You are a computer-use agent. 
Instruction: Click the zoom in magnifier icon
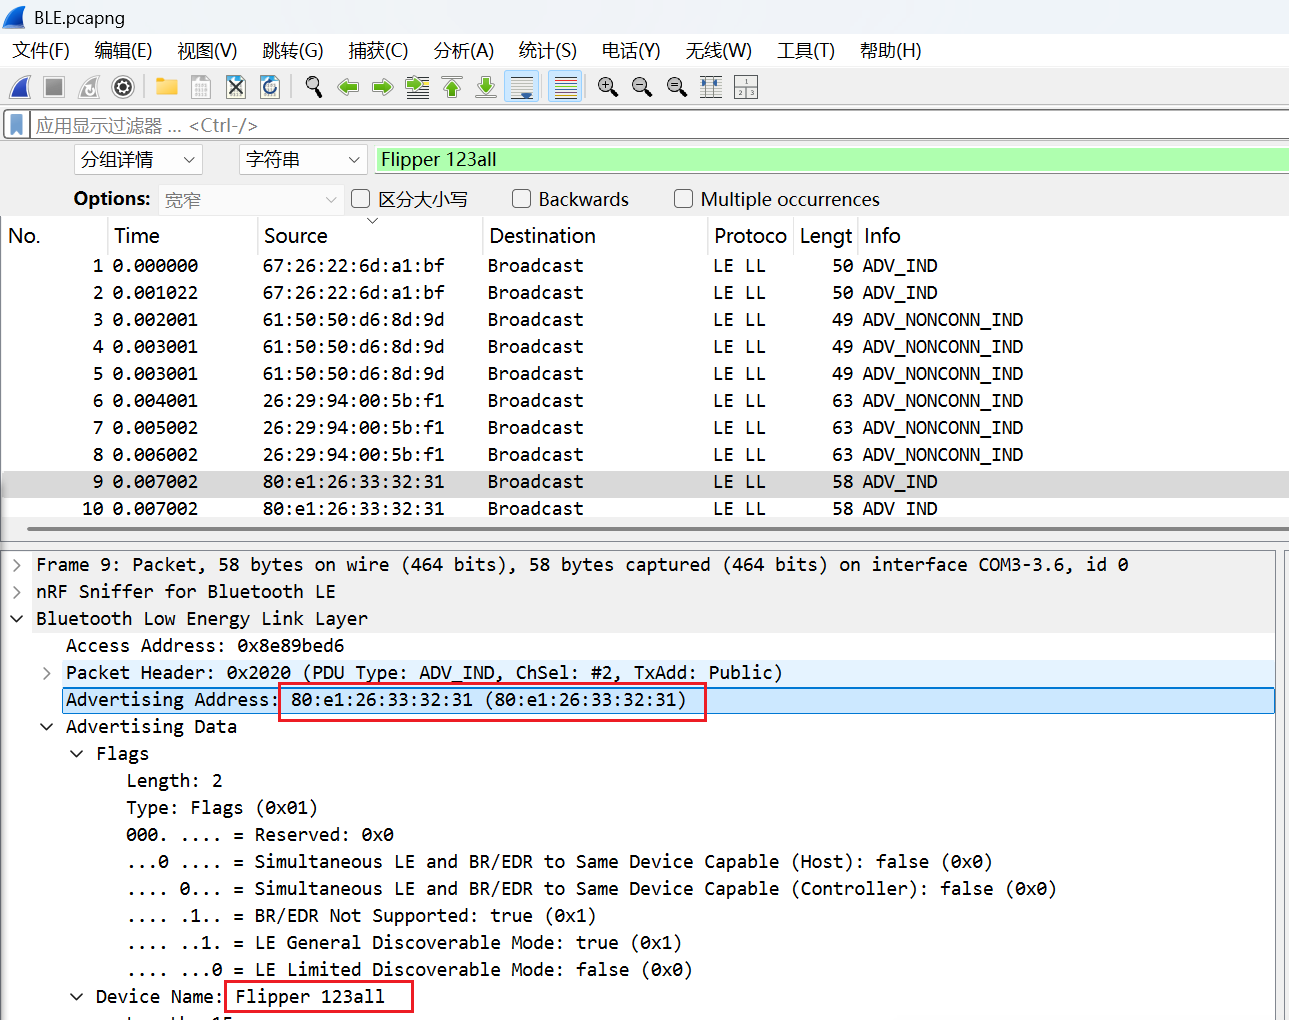(x=607, y=88)
